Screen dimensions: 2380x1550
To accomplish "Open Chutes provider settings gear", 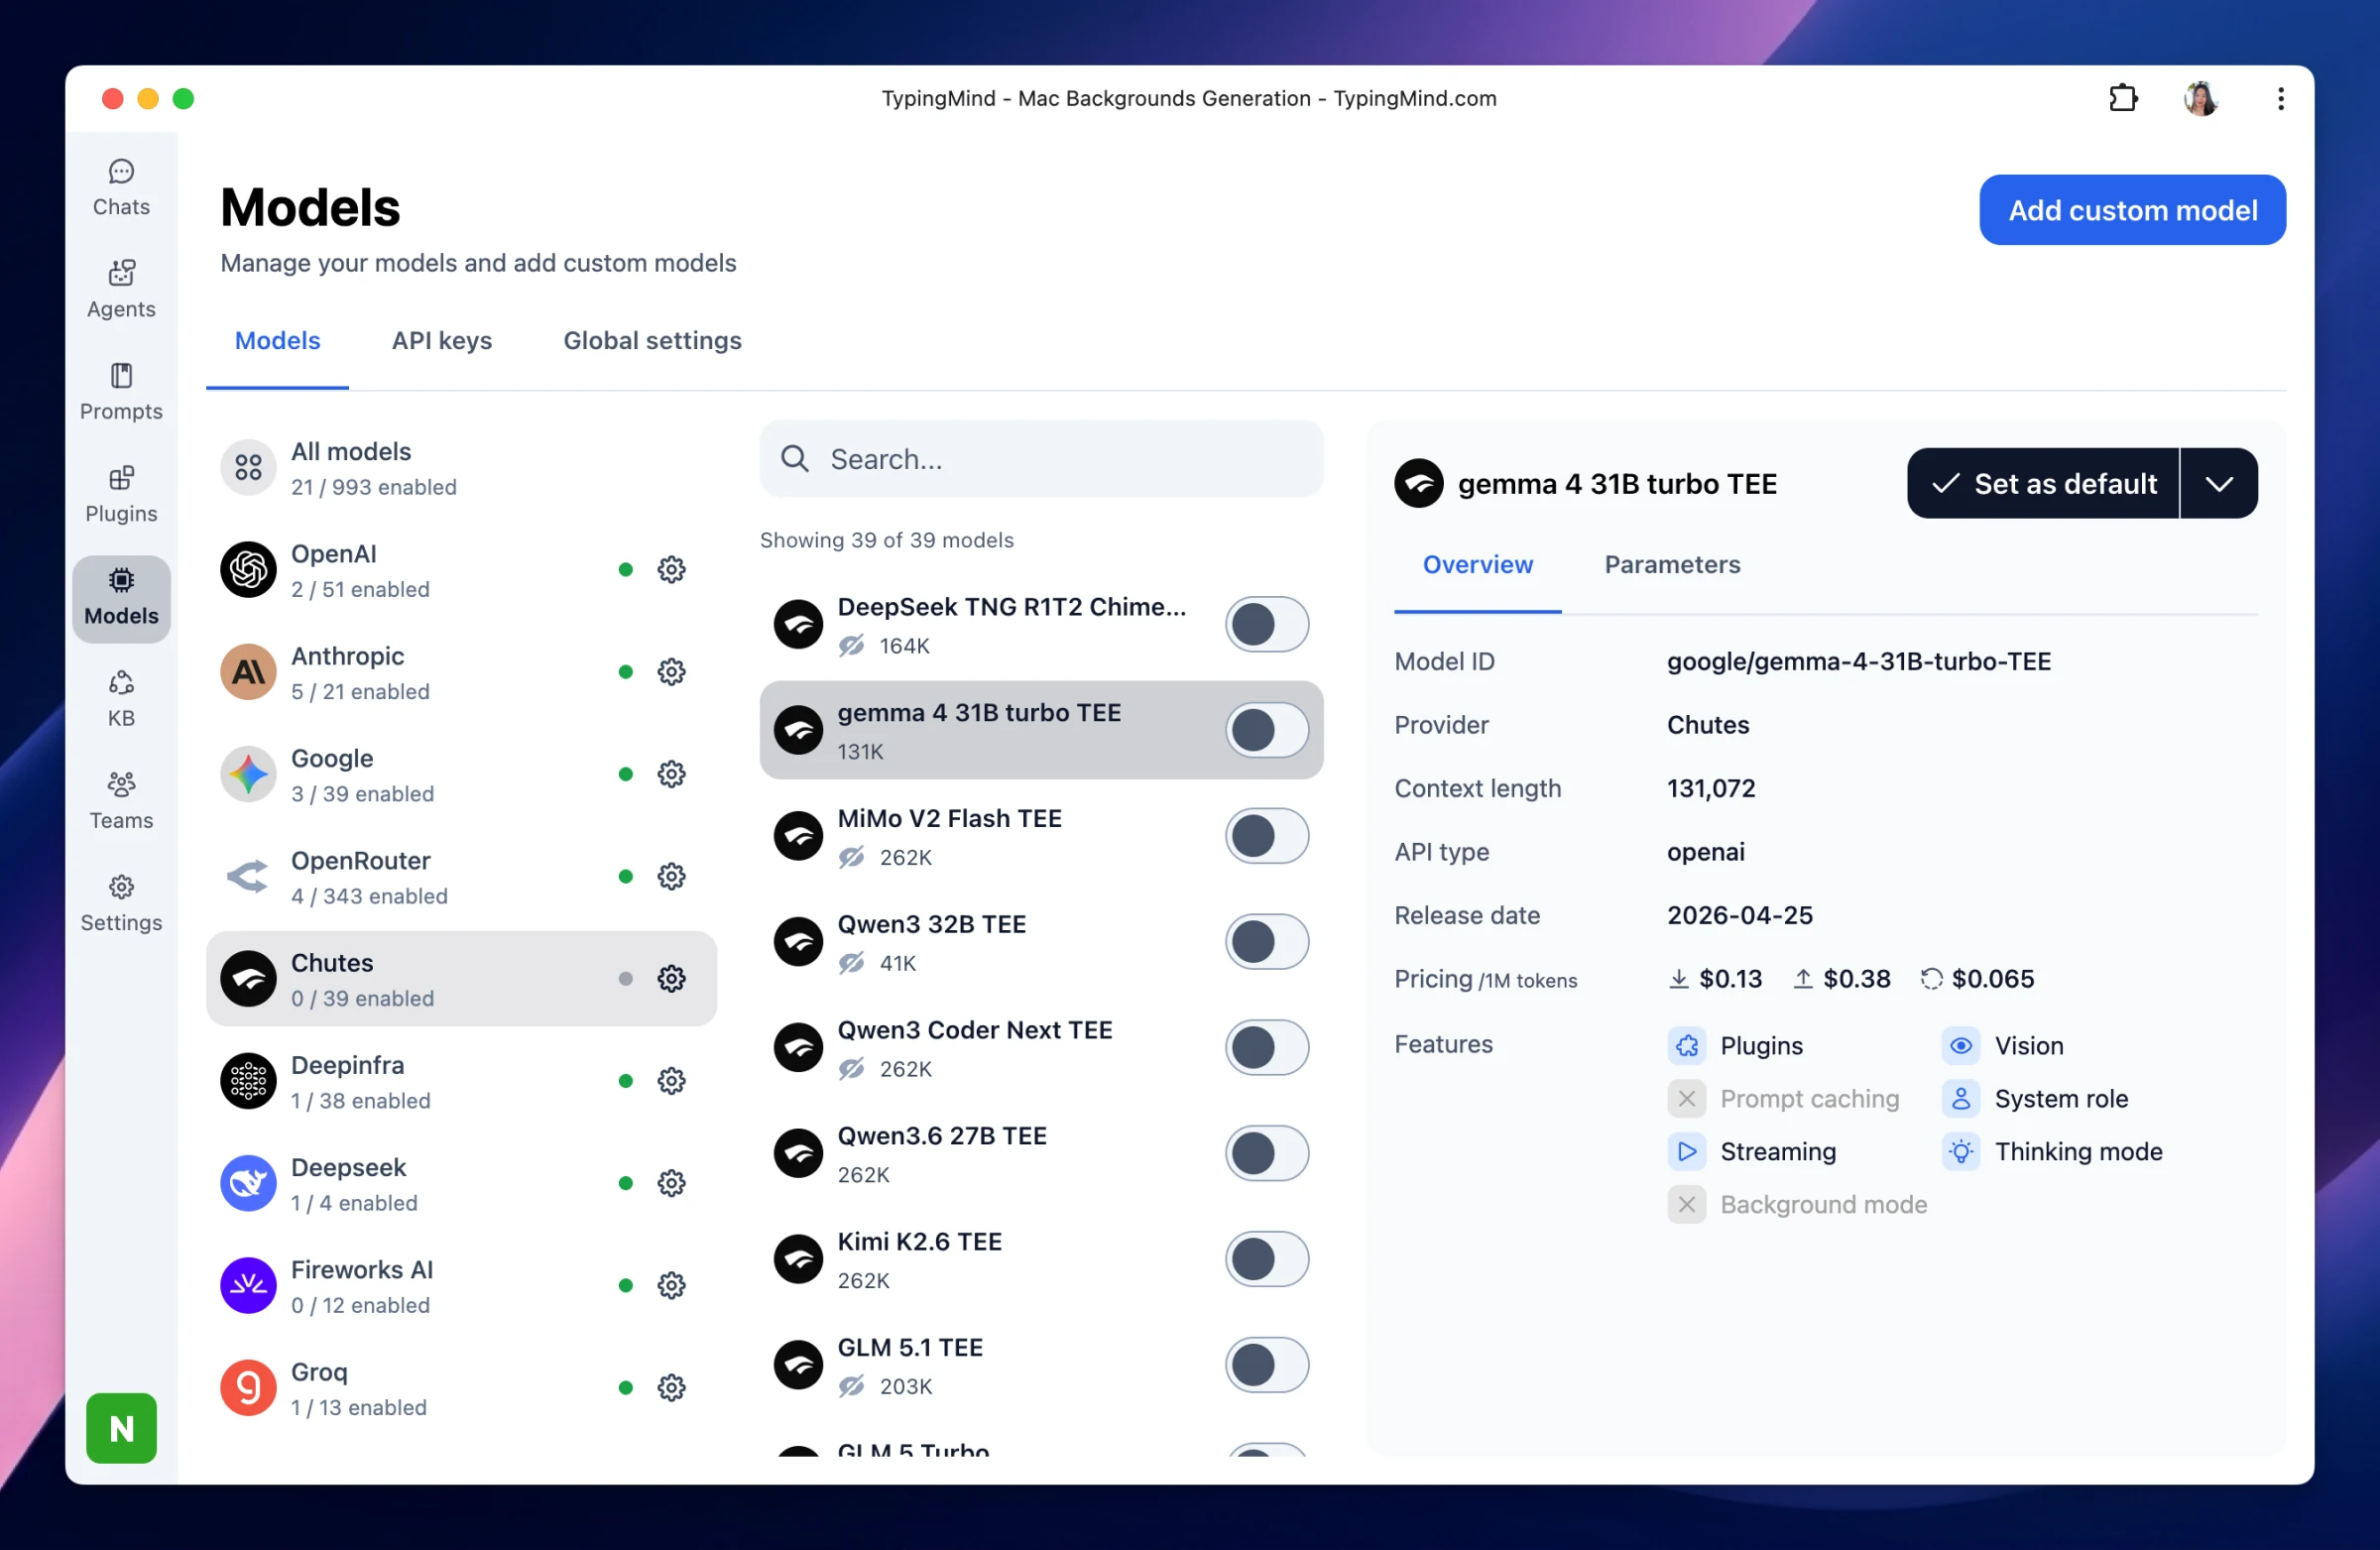I will tap(671, 979).
